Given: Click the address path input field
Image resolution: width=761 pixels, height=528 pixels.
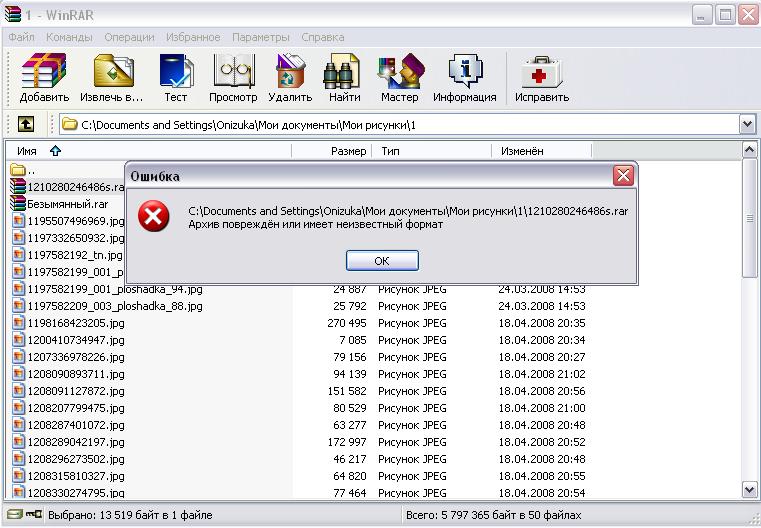Looking at the screenshot, I should [399, 124].
